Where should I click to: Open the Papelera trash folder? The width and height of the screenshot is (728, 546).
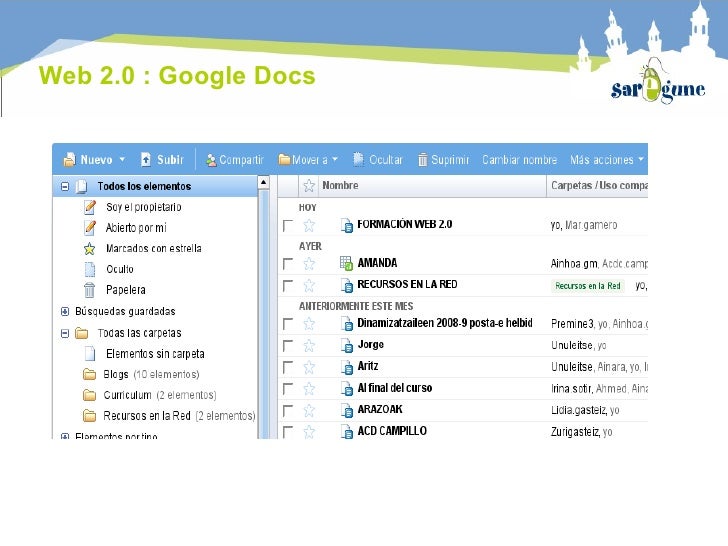pos(125,290)
